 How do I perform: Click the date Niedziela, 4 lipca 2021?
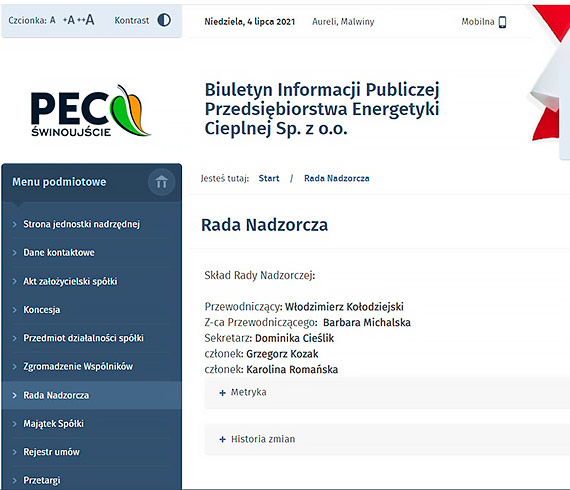pos(250,22)
